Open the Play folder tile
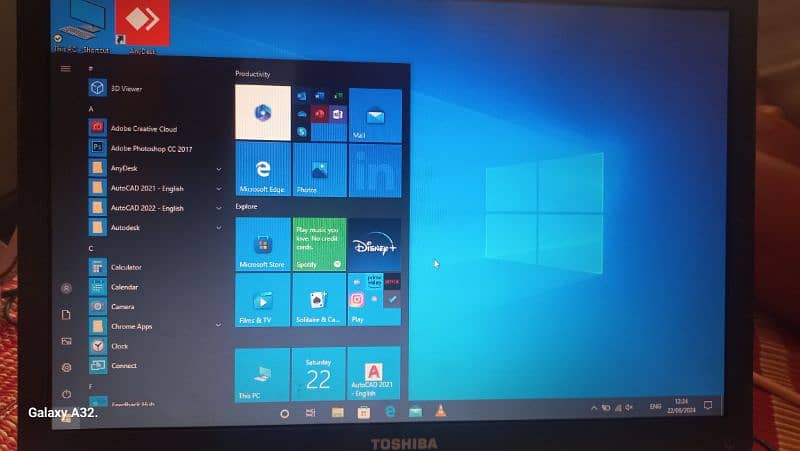The width and height of the screenshot is (800, 451). [x=374, y=299]
